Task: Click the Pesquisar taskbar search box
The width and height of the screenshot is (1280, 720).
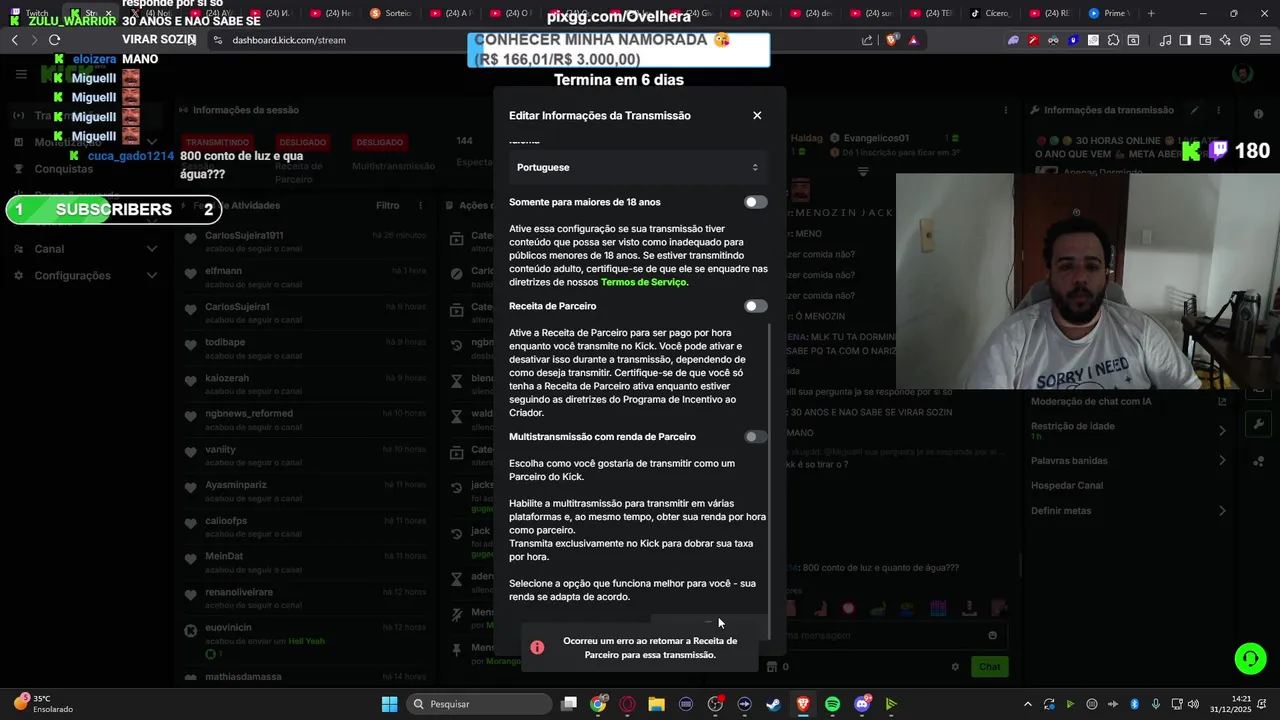Action: (x=479, y=704)
